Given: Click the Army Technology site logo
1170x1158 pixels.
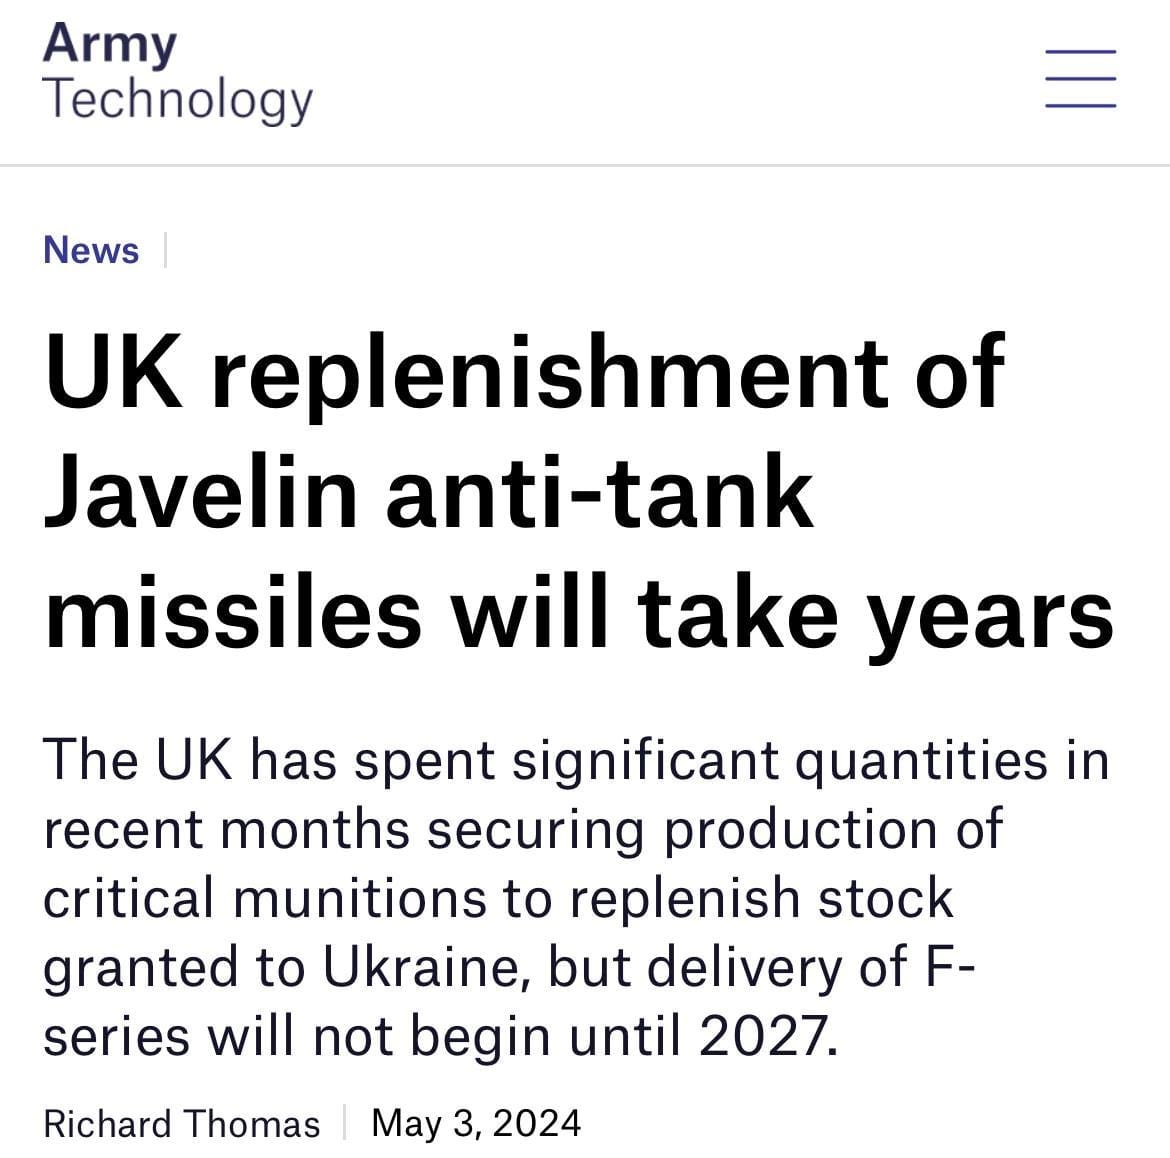Looking at the screenshot, I should tap(178, 72).
